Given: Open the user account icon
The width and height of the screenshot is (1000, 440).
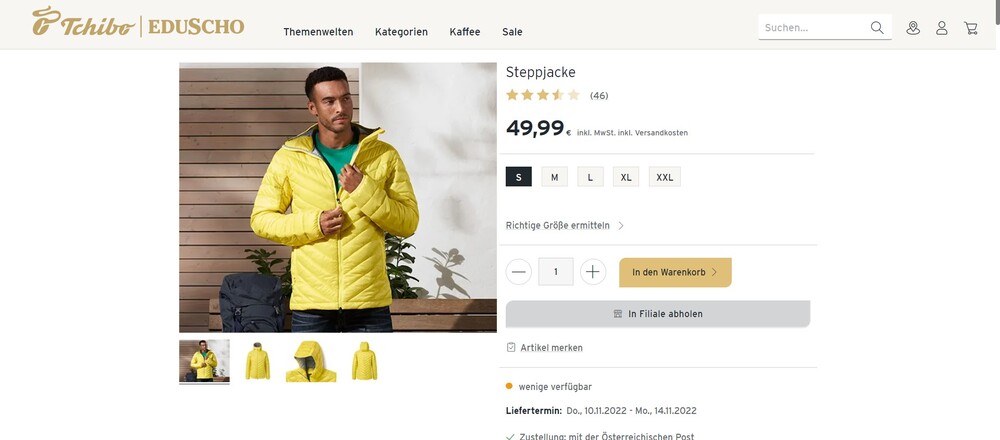Looking at the screenshot, I should coord(942,28).
